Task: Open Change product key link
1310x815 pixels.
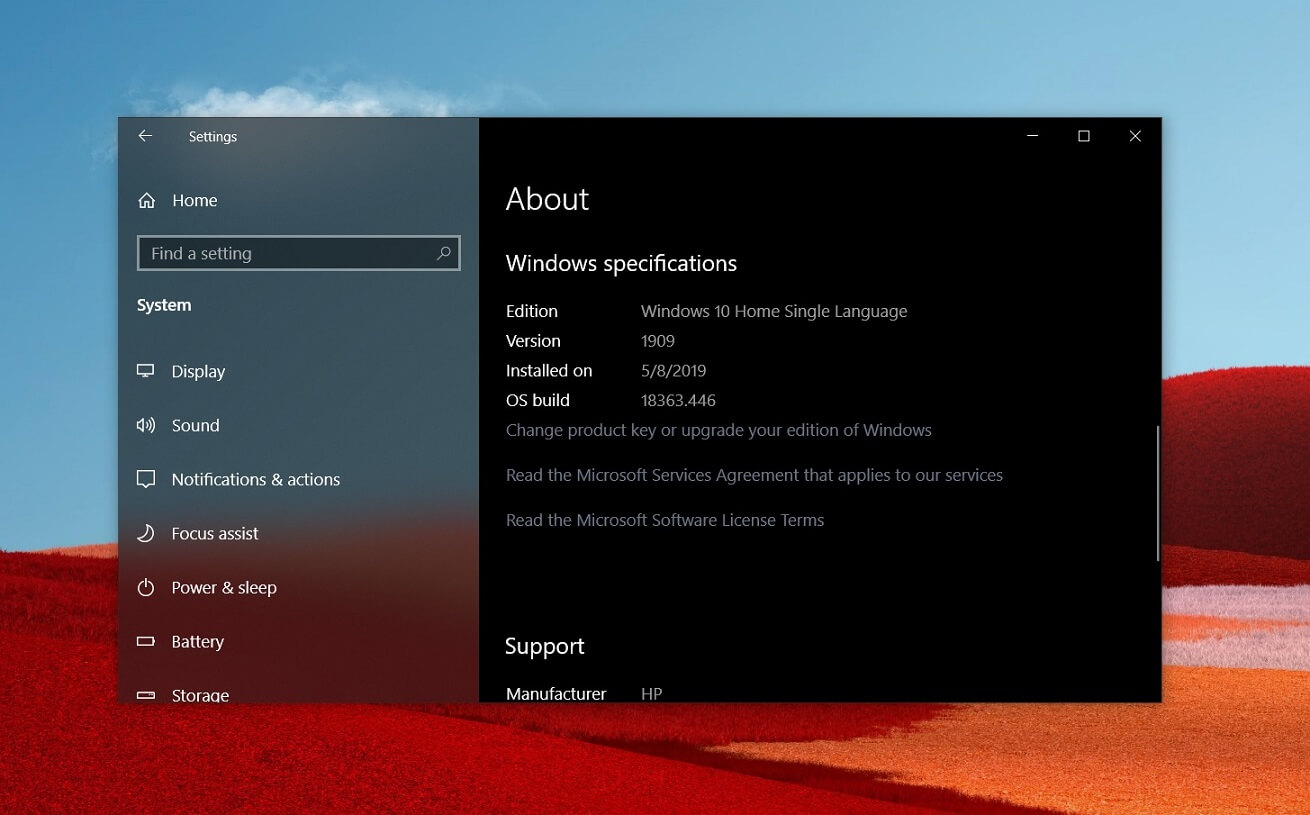Action: (718, 429)
